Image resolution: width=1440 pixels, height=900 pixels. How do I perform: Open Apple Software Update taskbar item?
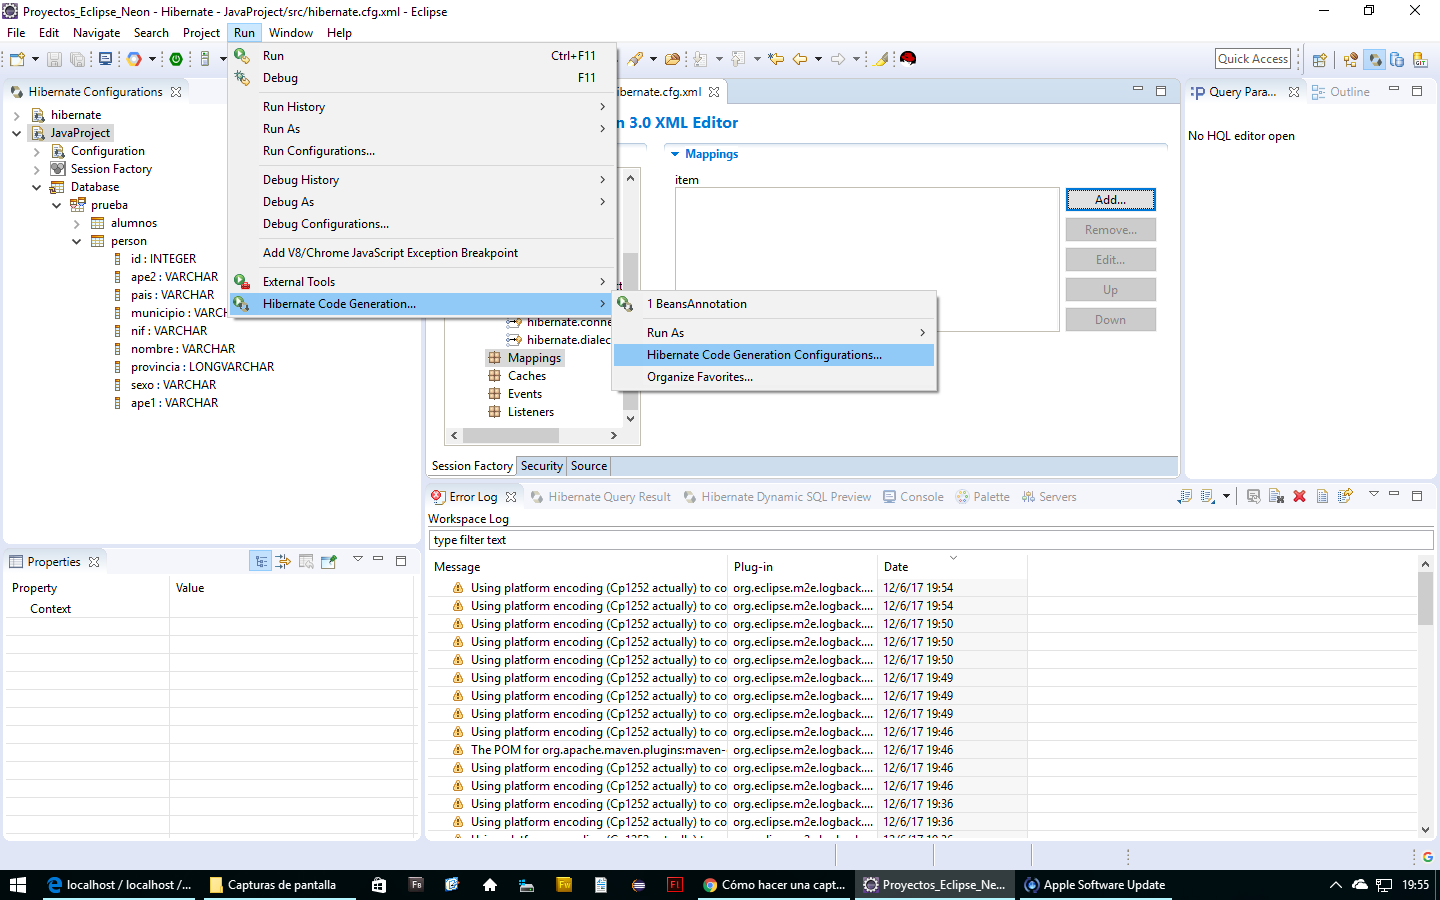1095,885
